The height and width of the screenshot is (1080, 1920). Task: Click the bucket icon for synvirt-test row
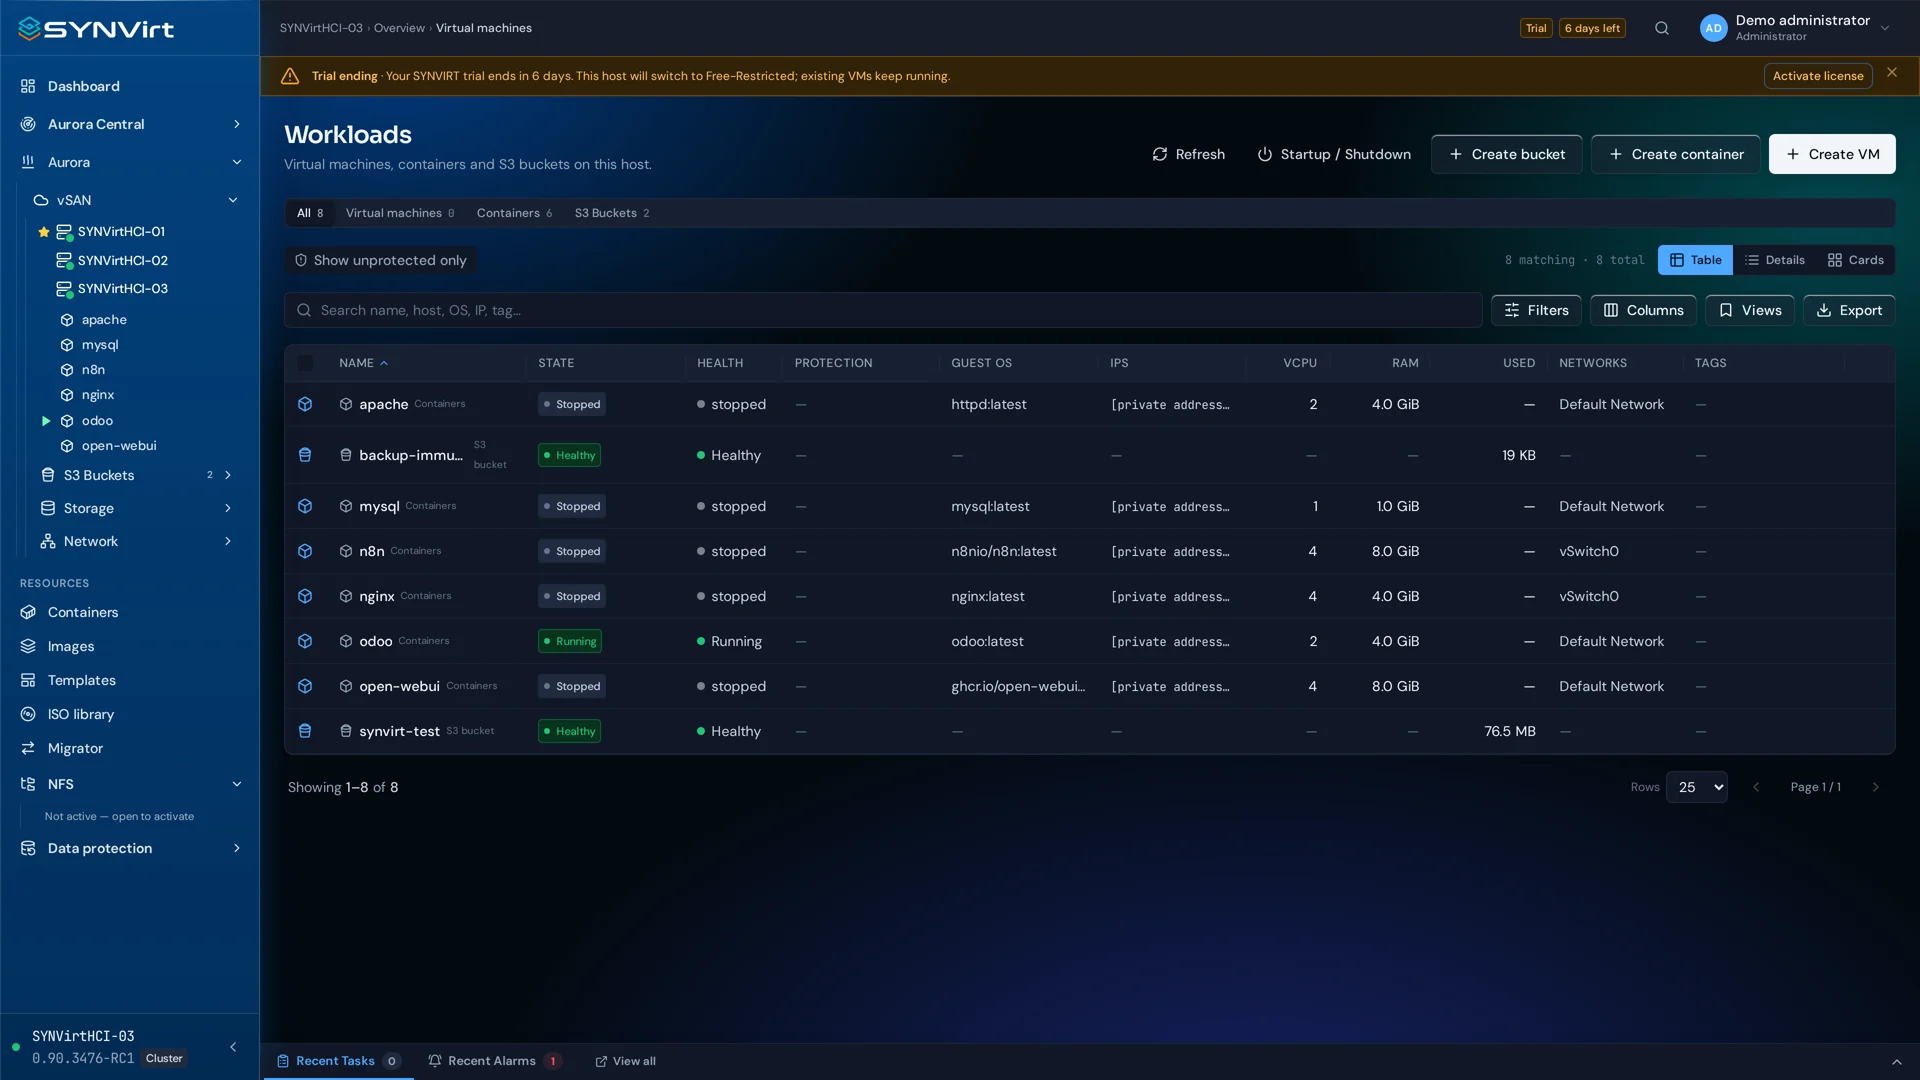pyautogui.click(x=305, y=731)
